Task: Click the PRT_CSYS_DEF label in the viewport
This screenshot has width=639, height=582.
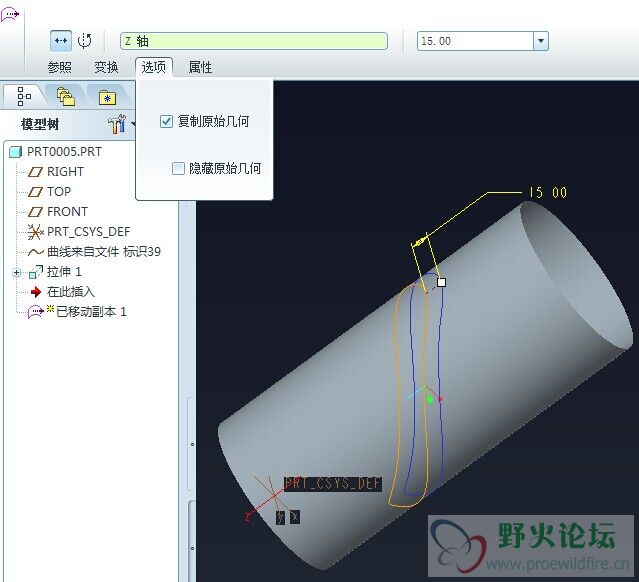Action: click(333, 483)
